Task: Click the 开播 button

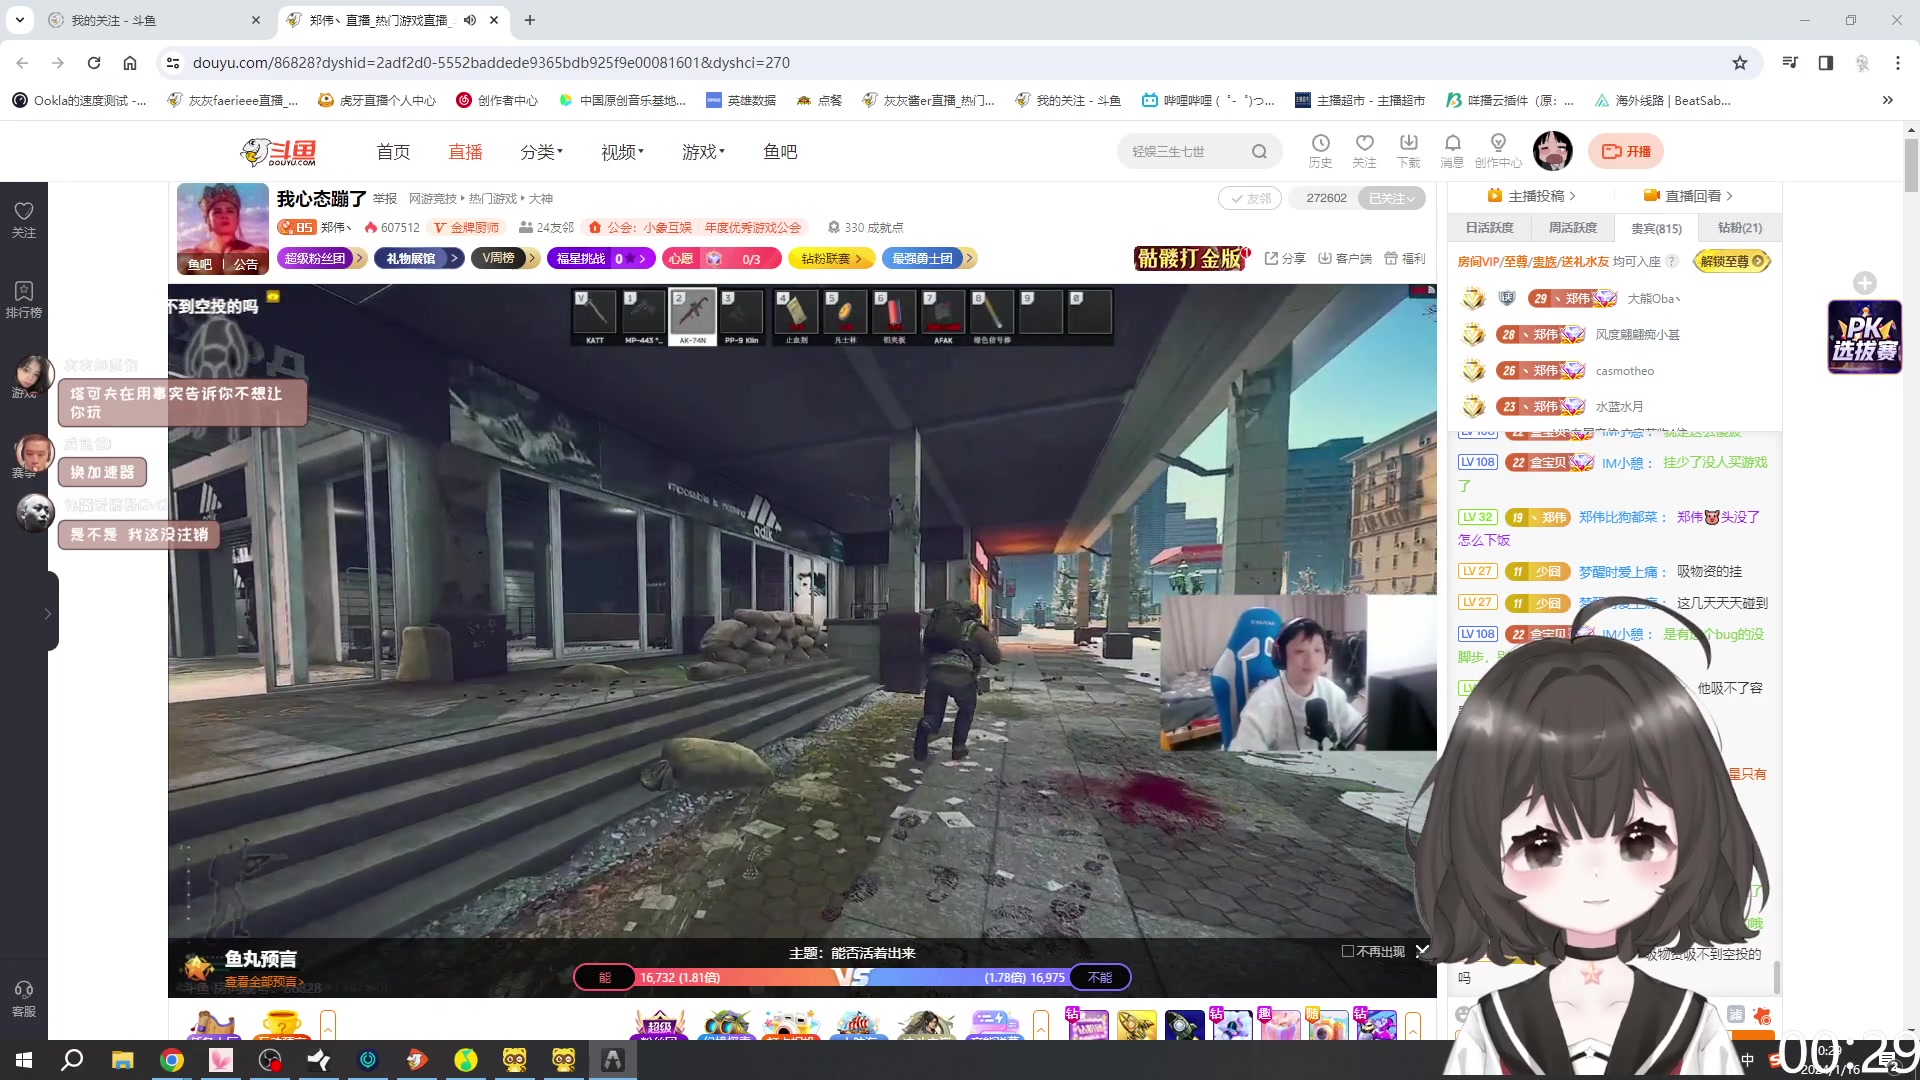Action: pyautogui.click(x=1626, y=151)
